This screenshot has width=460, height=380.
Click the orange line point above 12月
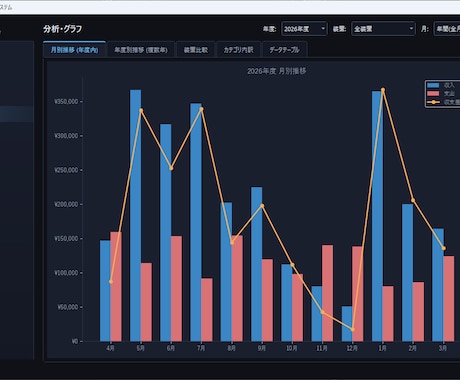[353, 329]
